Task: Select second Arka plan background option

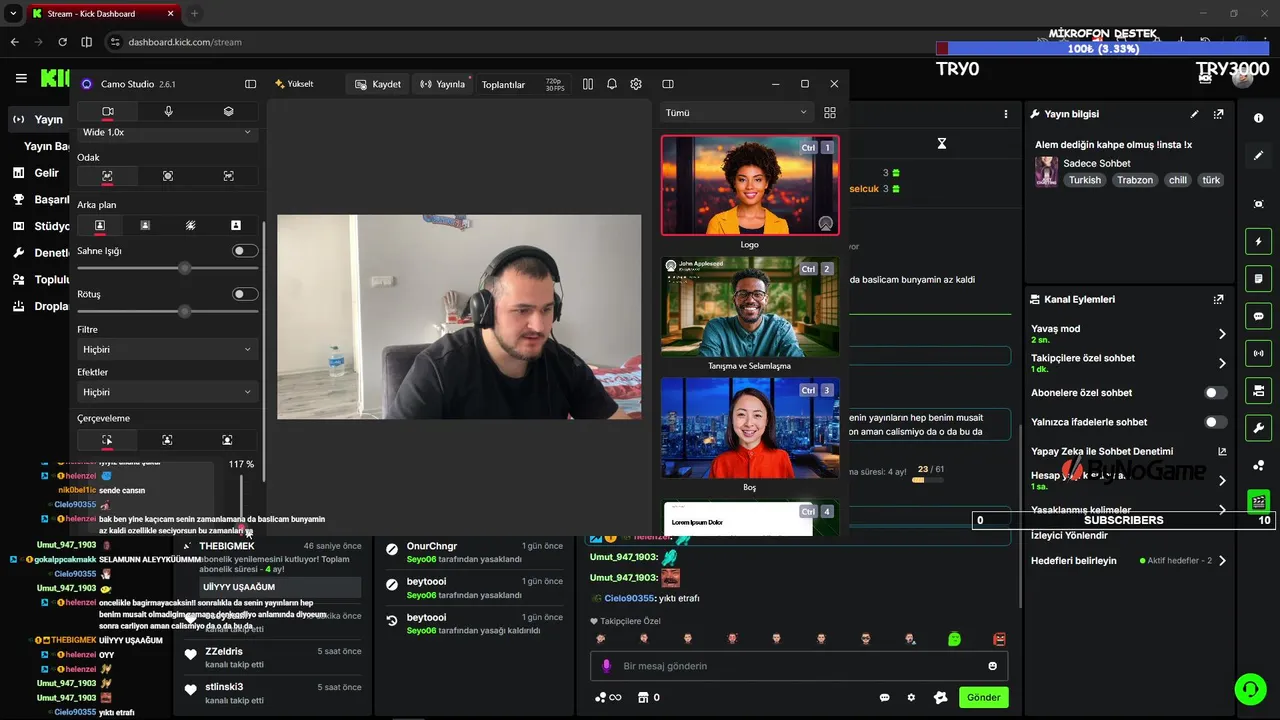Action: pyautogui.click(x=145, y=226)
